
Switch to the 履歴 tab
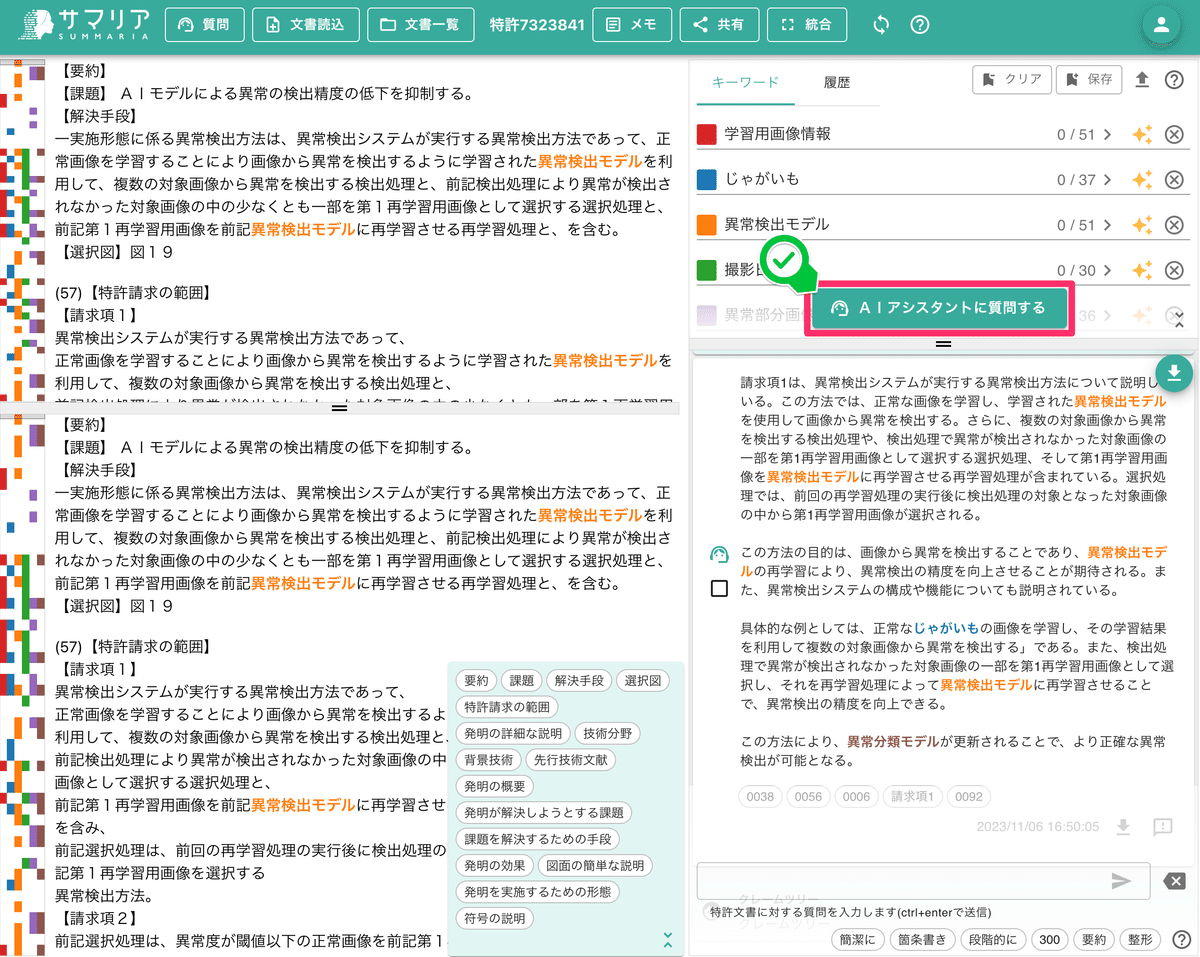(837, 84)
